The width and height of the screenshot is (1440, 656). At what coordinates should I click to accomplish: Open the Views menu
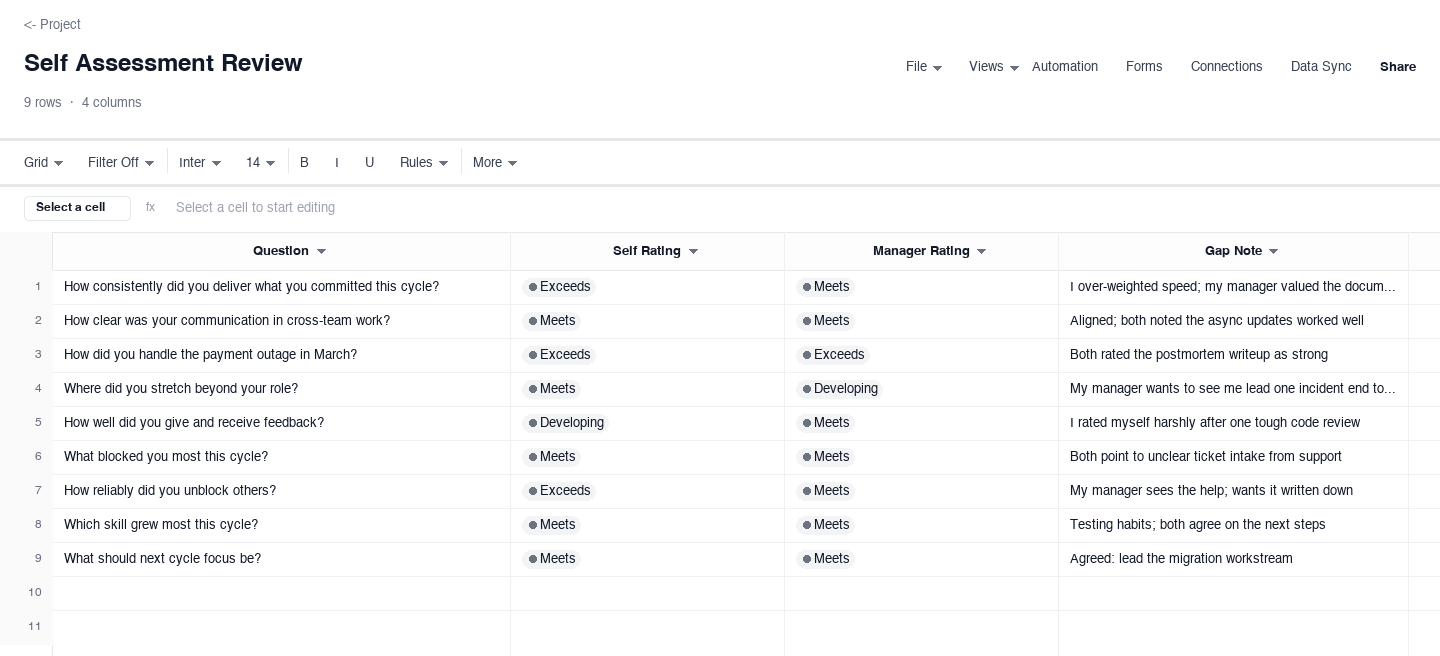[x=994, y=67]
